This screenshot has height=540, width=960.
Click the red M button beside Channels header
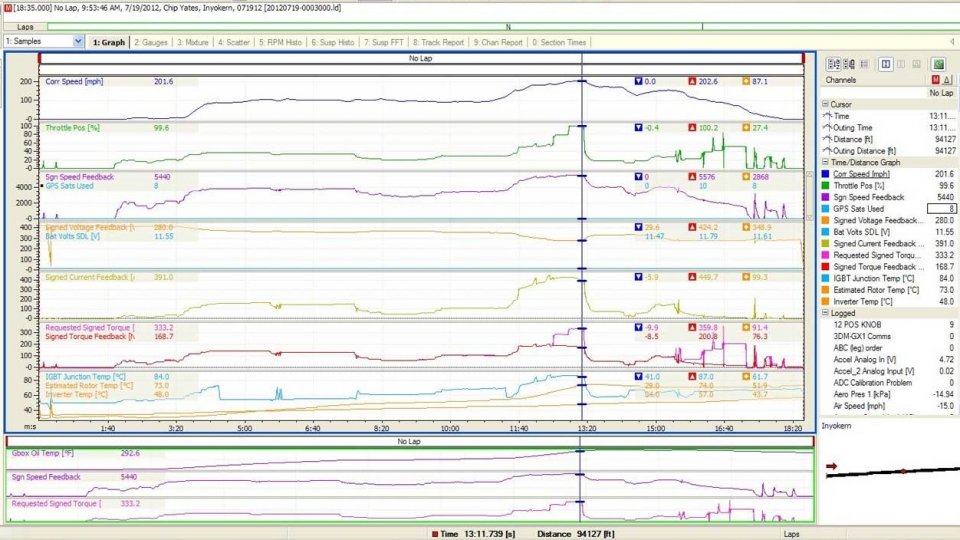click(x=935, y=79)
